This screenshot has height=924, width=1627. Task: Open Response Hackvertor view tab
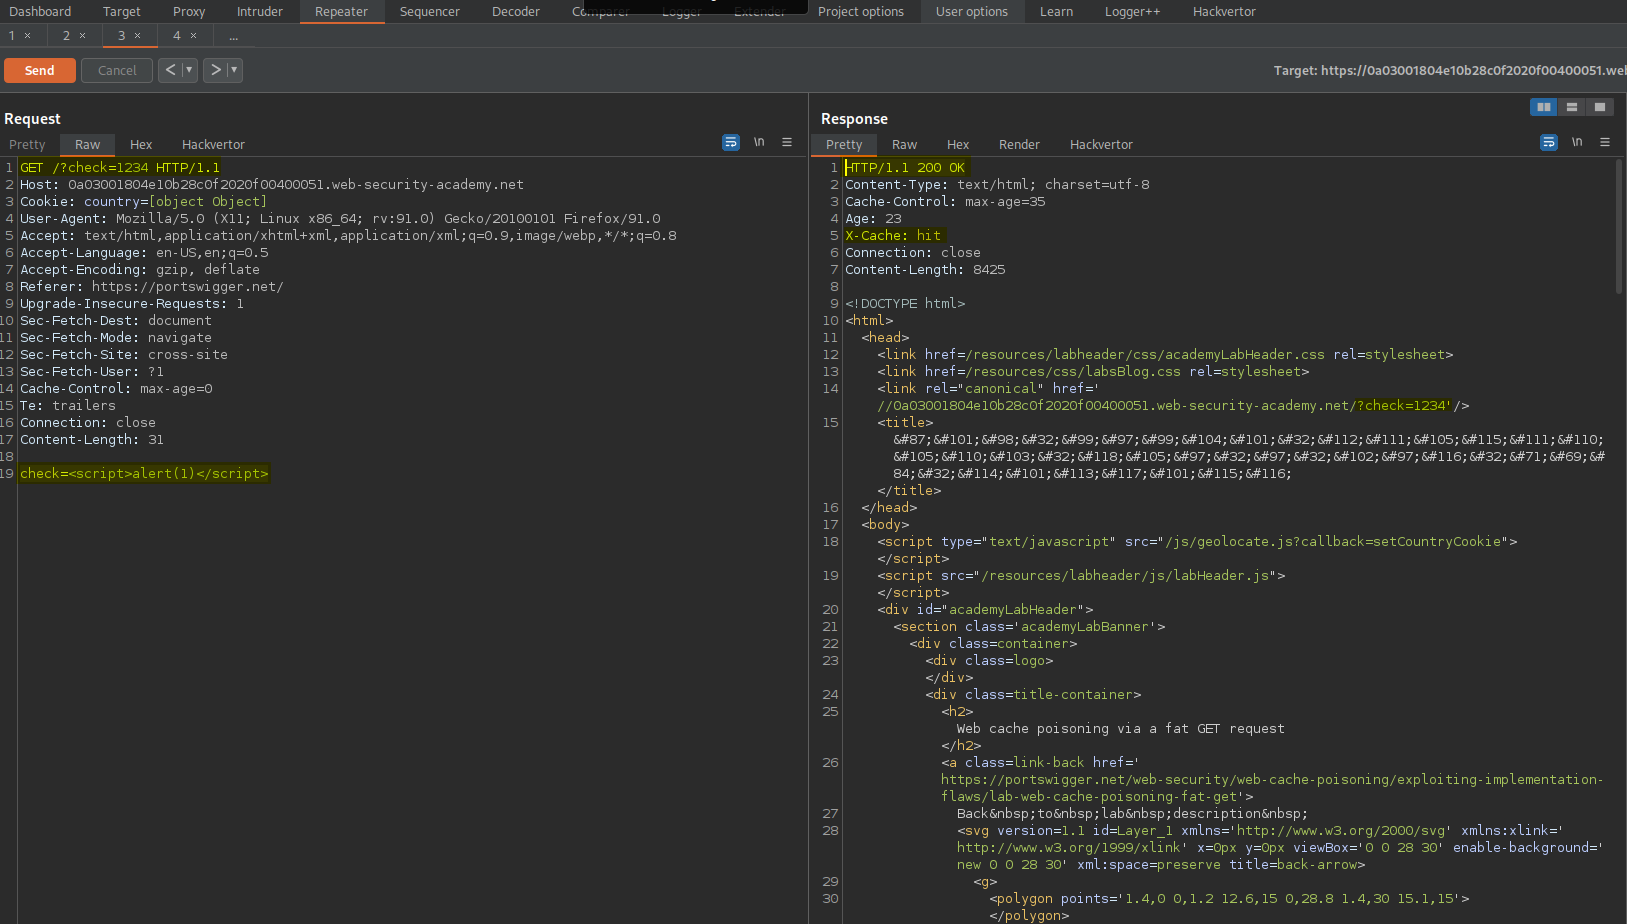pos(1101,145)
